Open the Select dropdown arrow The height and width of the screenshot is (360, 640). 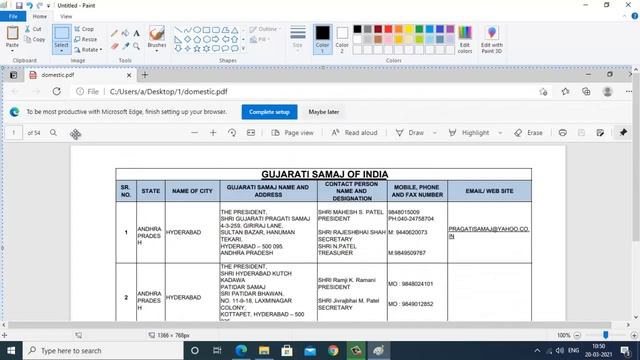61,51
